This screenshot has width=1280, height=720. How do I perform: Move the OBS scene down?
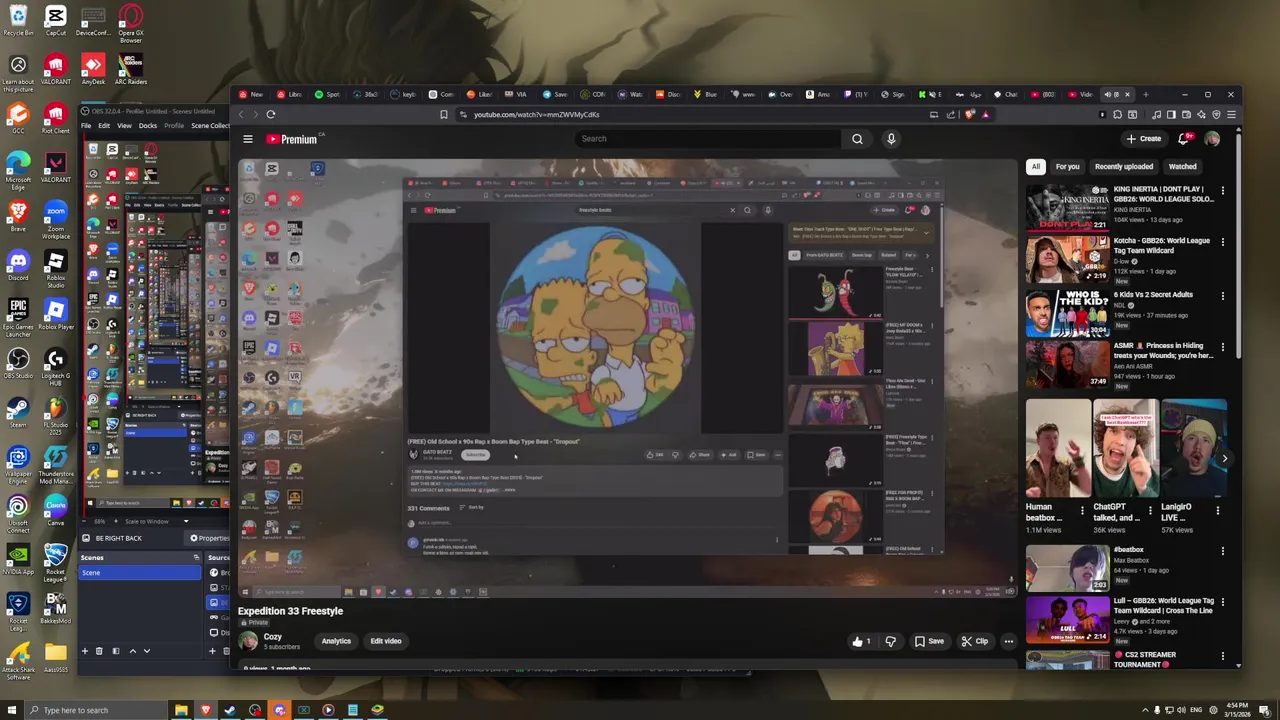click(x=147, y=651)
